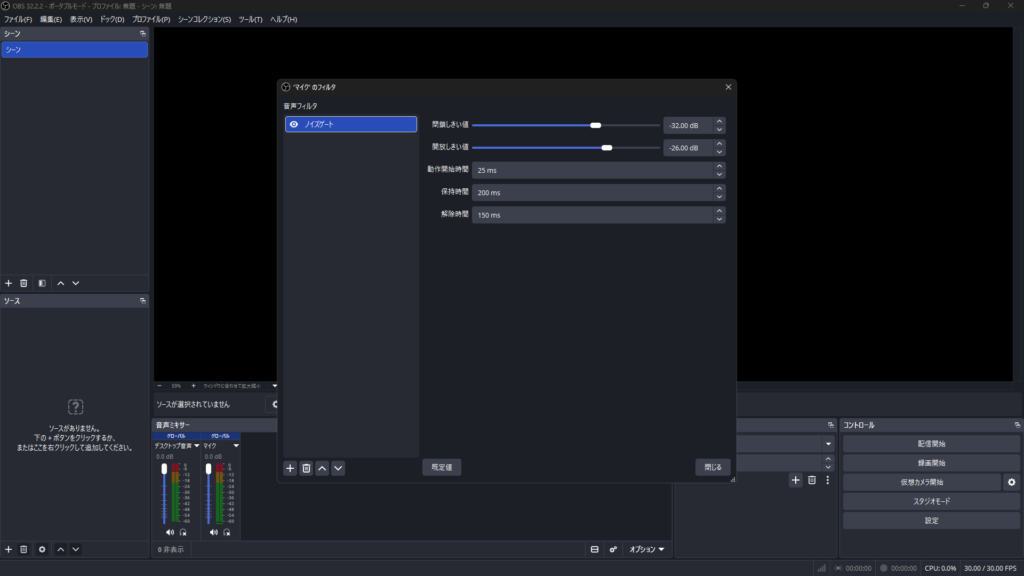This screenshot has width=1024, height=576.
Task: Adjust デスクトップ音声 volume fader
Action: point(164,469)
